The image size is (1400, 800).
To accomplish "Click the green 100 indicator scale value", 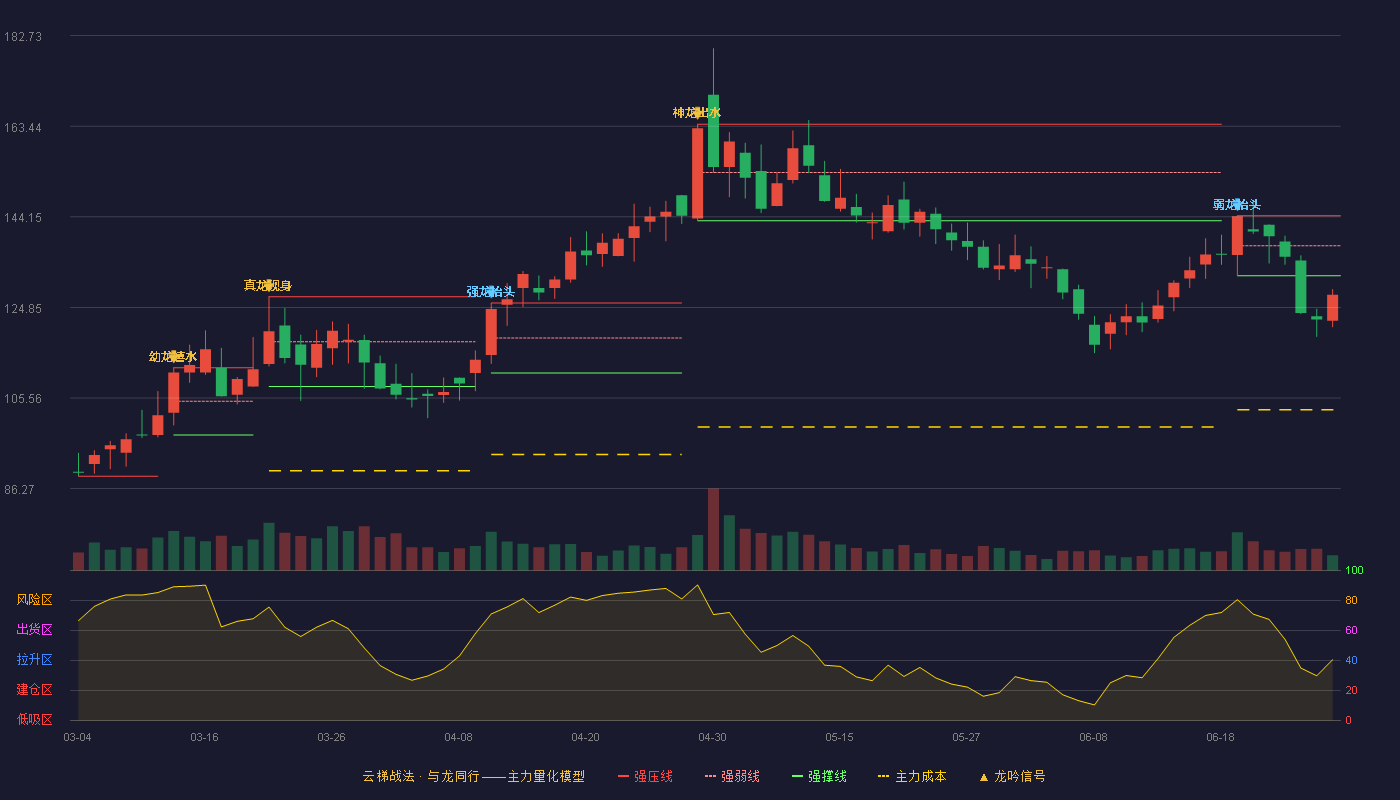I will point(1354,570).
